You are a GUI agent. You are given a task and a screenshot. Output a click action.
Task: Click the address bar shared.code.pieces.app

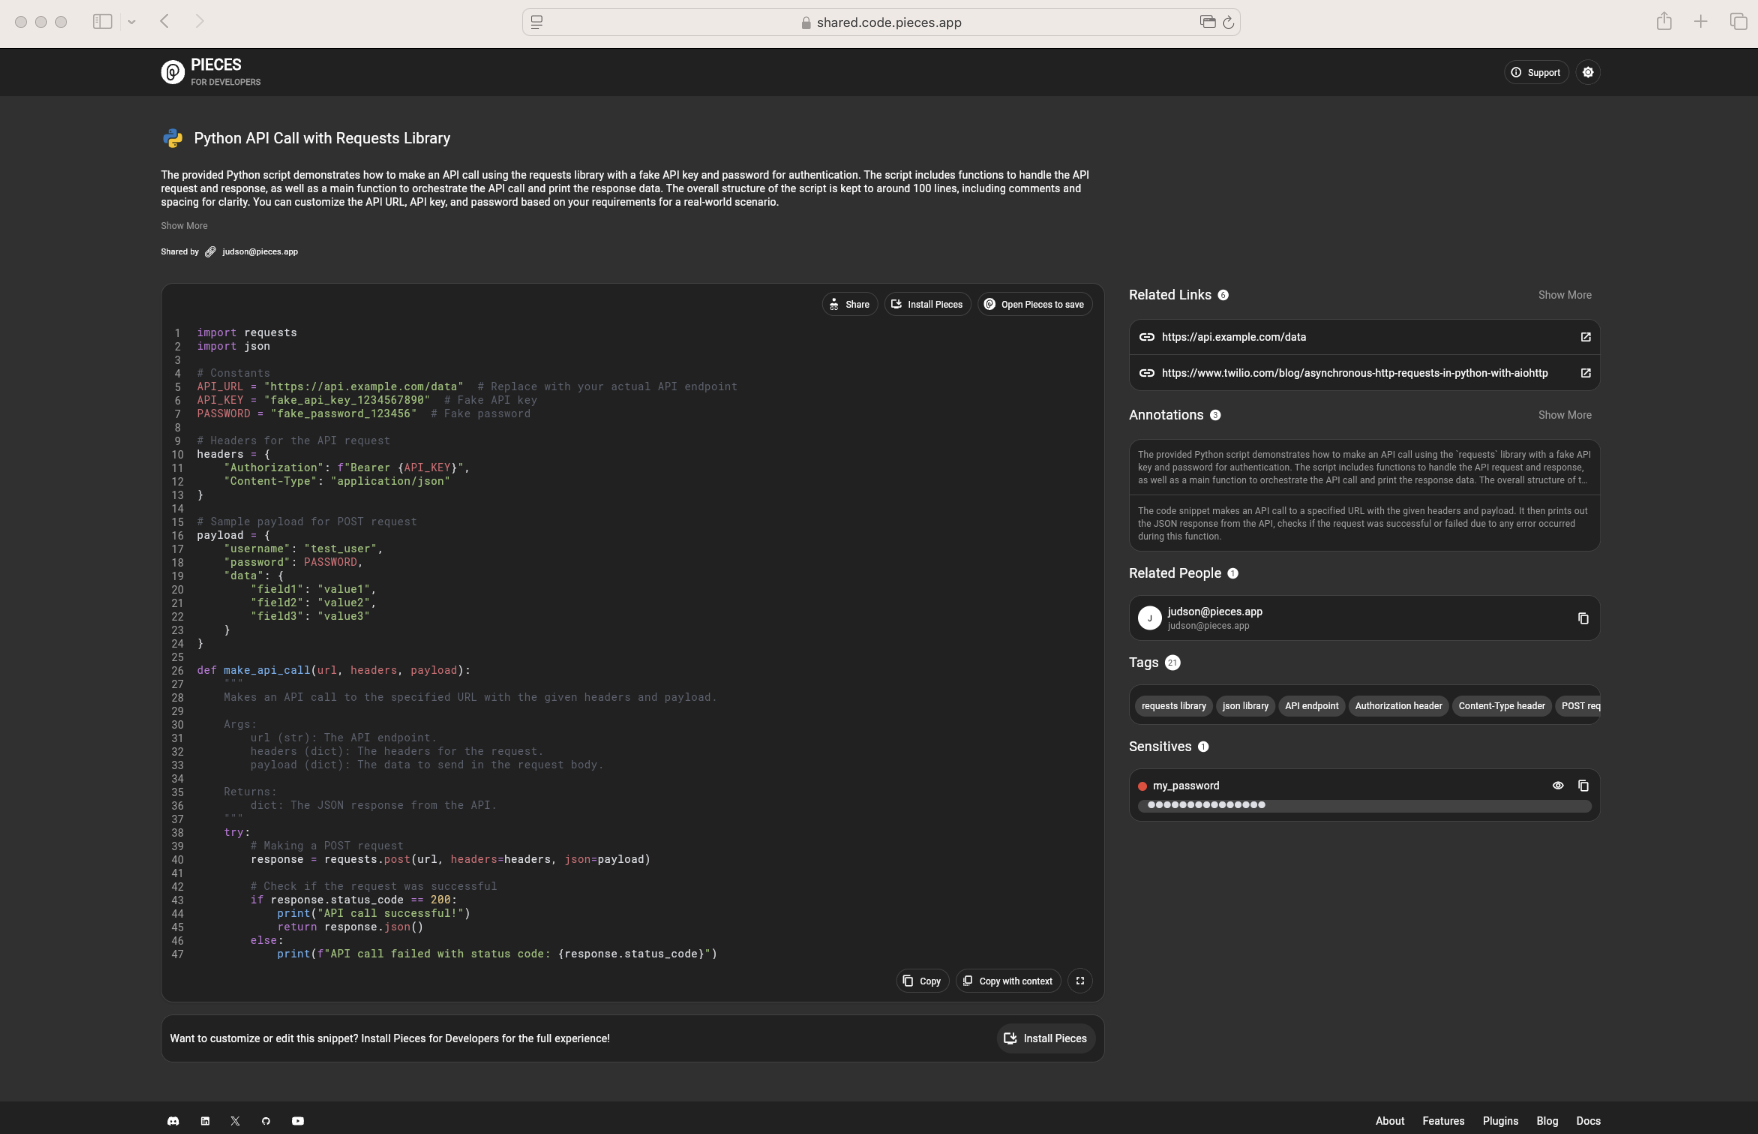click(x=881, y=22)
